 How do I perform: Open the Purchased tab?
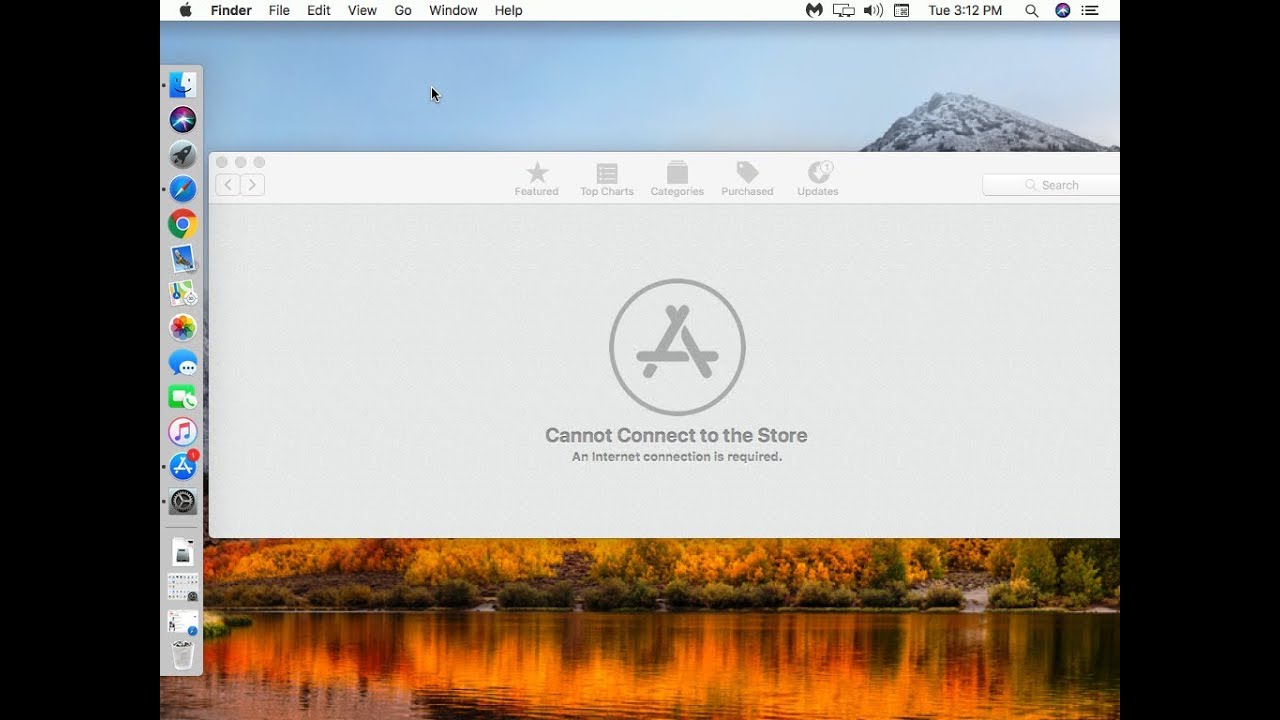tap(747, 179)
